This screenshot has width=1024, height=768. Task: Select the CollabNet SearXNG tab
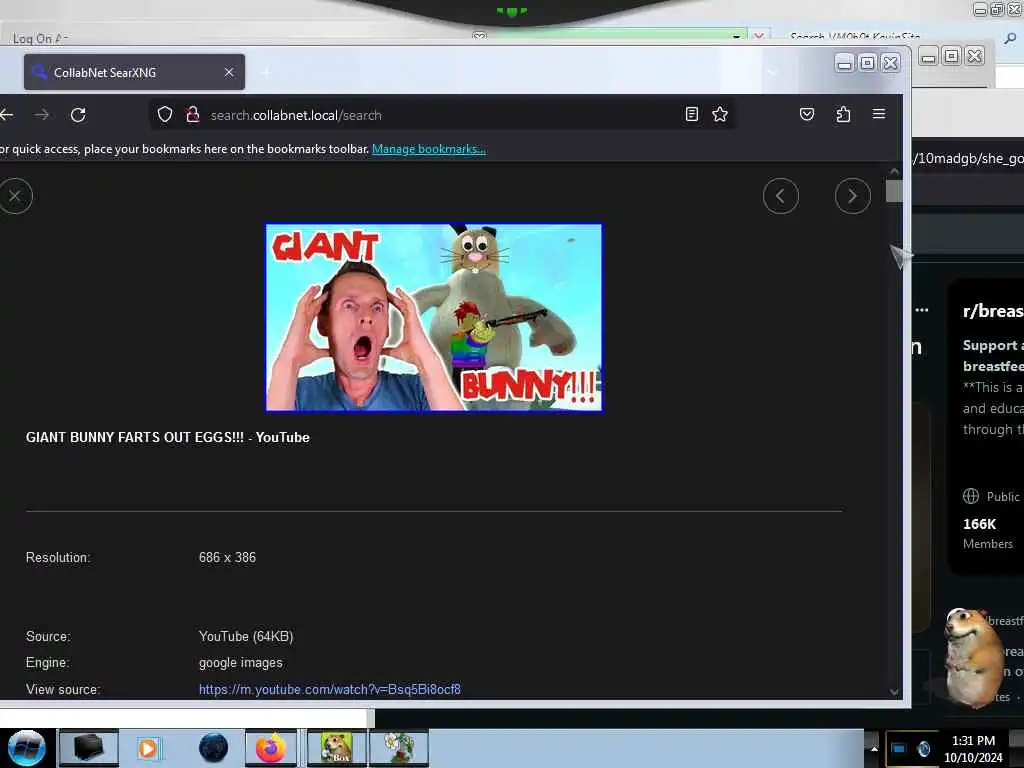[x=134, y=72]
